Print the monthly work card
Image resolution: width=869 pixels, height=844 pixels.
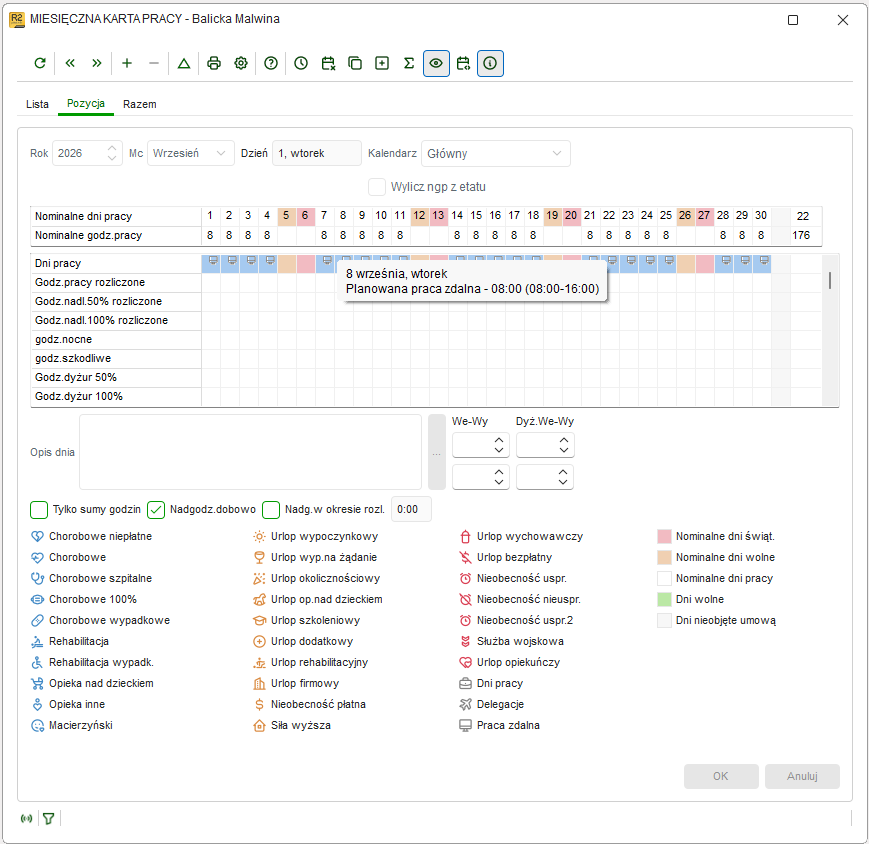point(214,63)
